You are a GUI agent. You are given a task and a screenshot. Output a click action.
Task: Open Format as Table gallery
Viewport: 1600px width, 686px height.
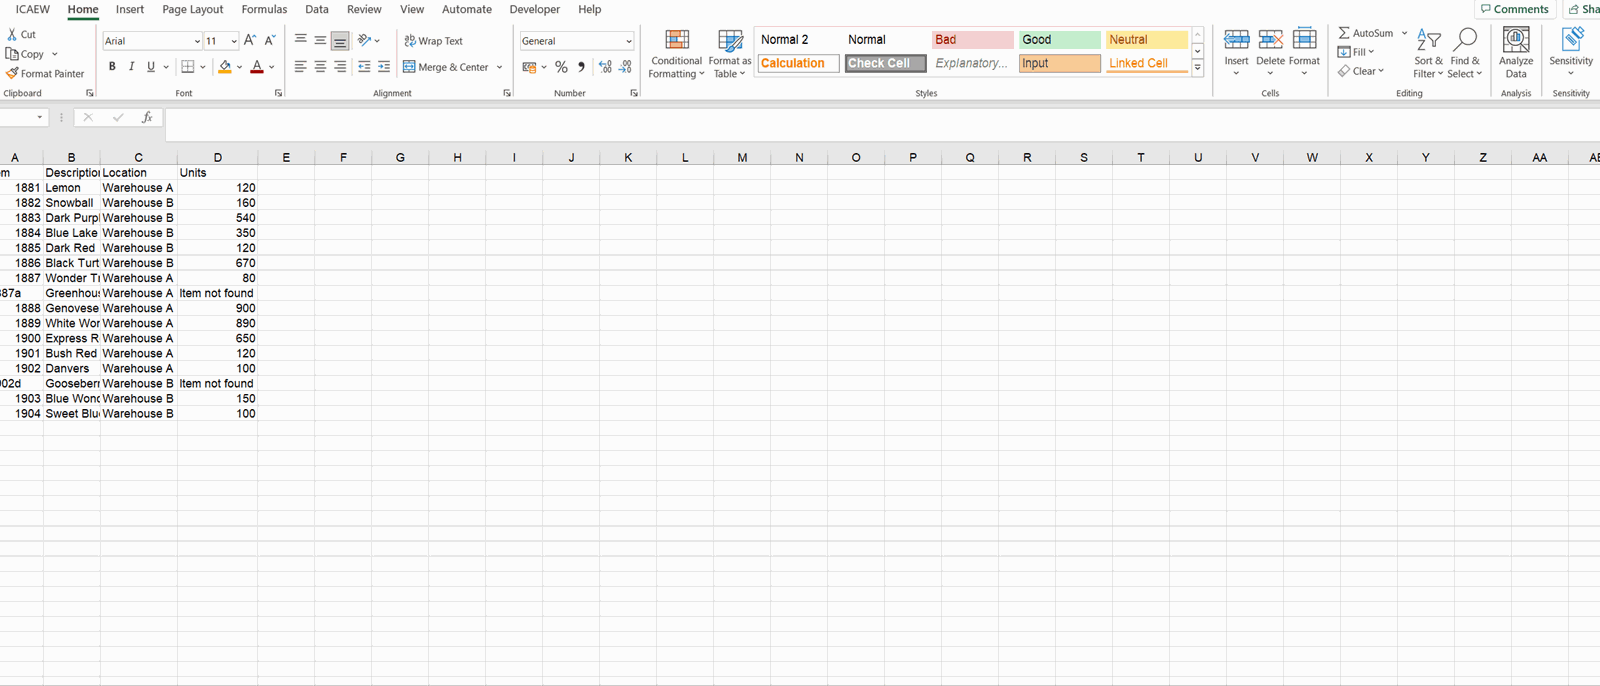tap(730, 42)
